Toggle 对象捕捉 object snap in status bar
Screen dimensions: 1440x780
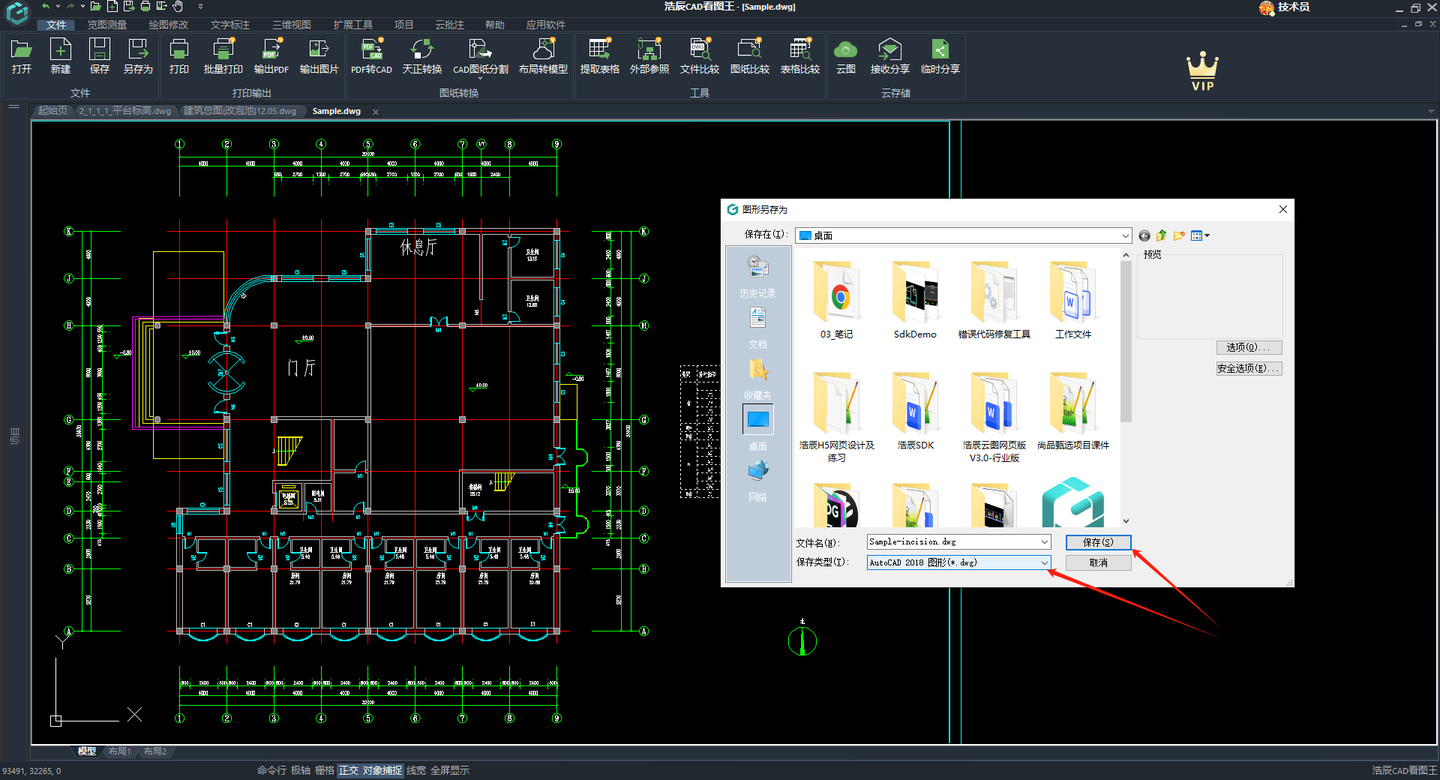tap(382, 771)
